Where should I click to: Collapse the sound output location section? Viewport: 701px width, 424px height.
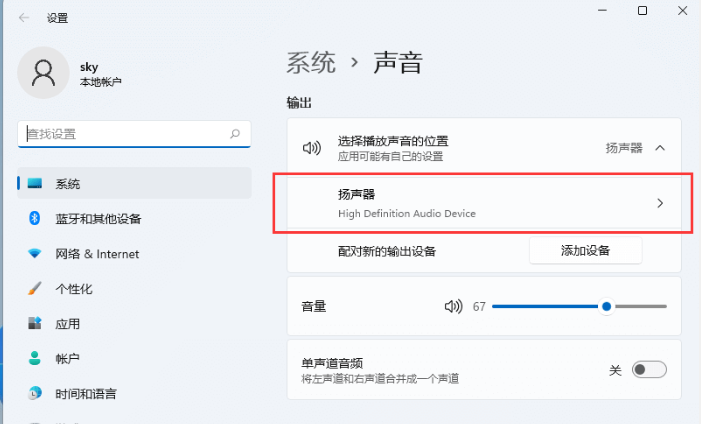(660, 148)
